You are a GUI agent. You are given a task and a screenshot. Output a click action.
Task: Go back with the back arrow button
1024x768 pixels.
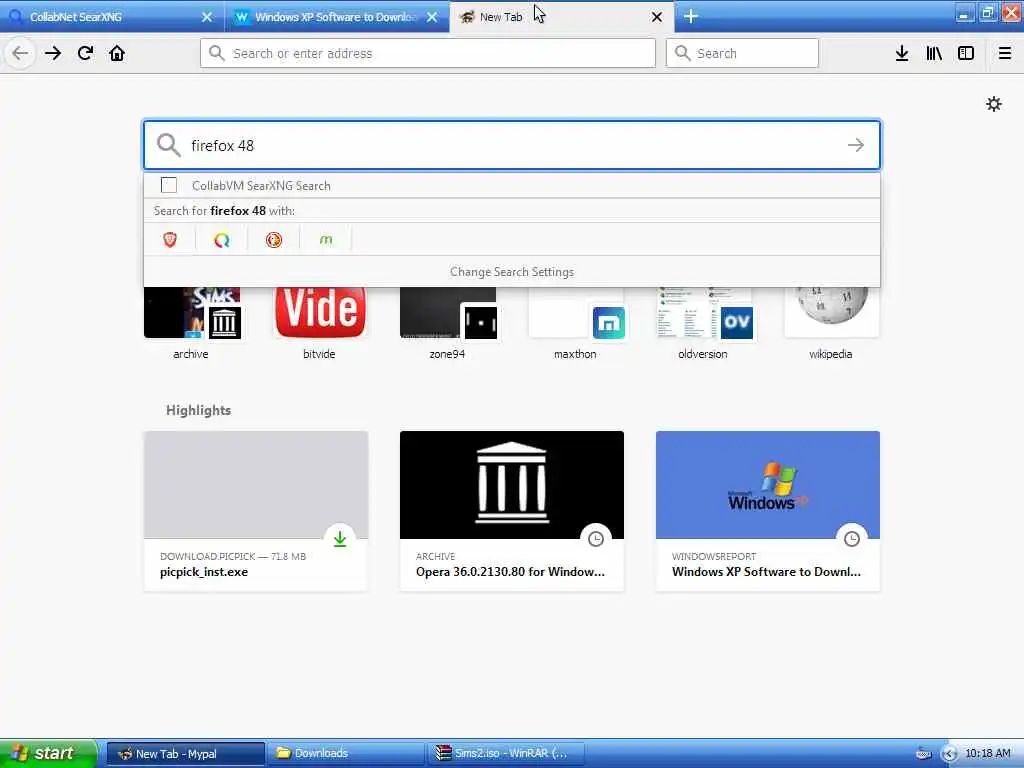(20, 53)
